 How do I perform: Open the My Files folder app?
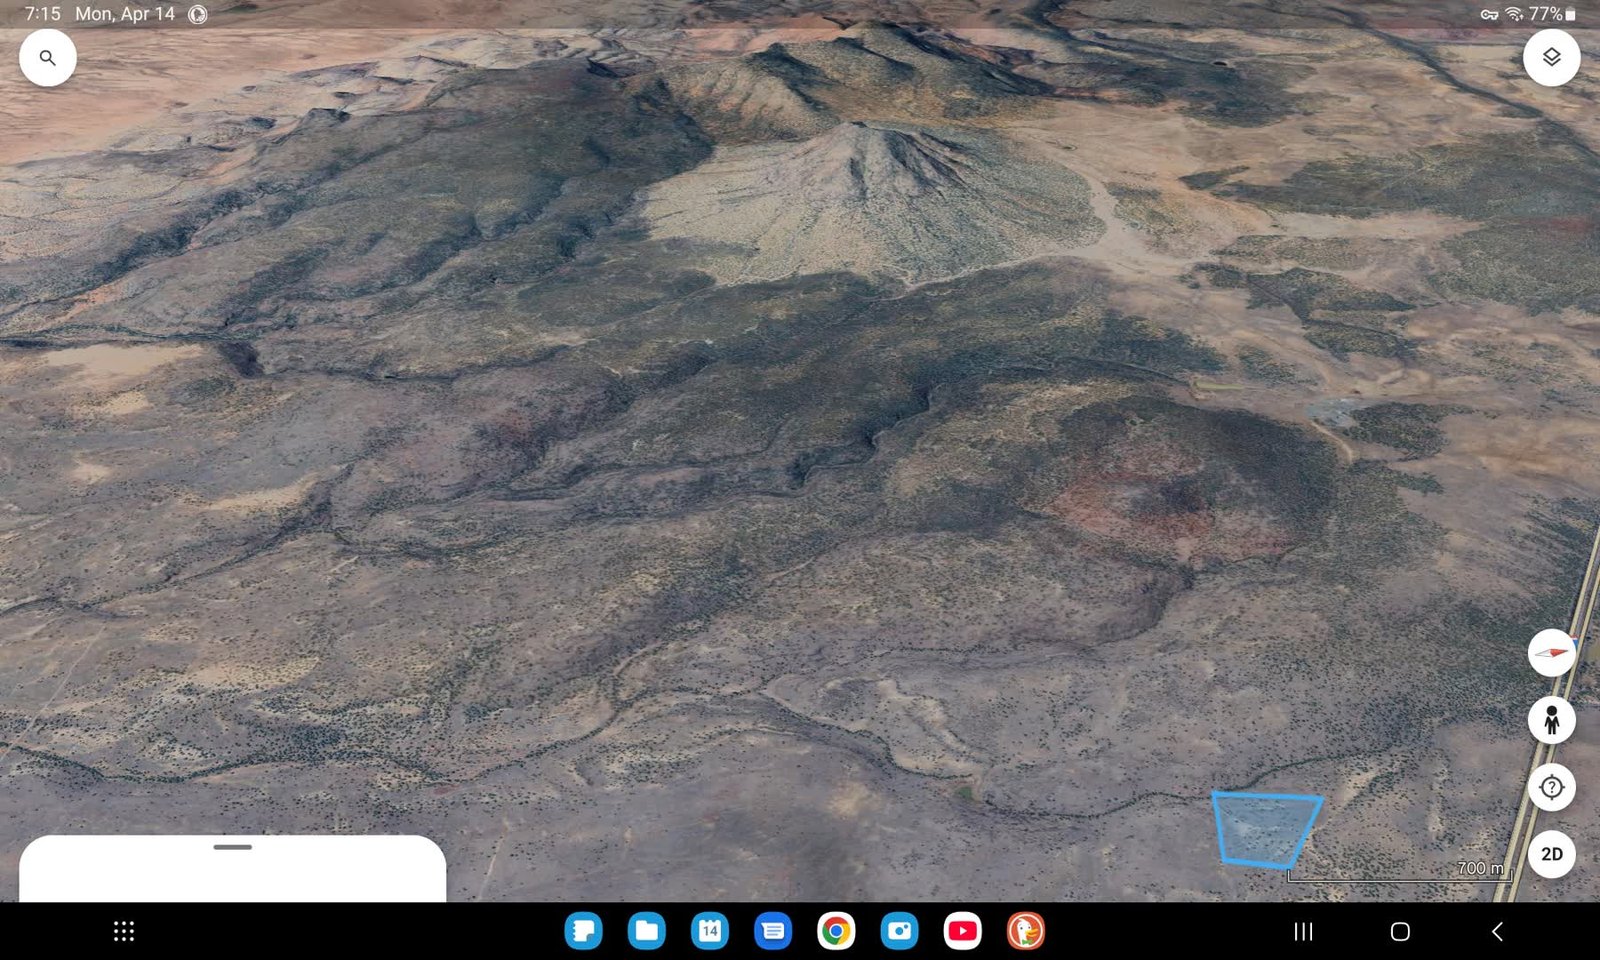point(646,932)
